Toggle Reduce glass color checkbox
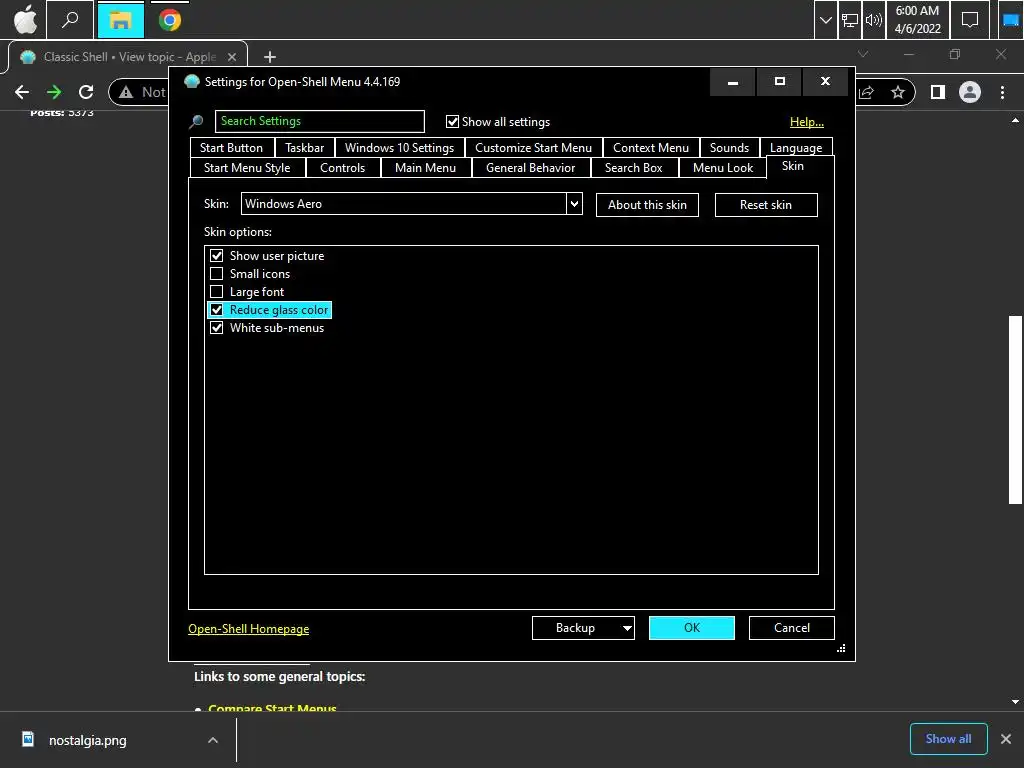This screenshot has height=768, width=1024. [216, 310]
